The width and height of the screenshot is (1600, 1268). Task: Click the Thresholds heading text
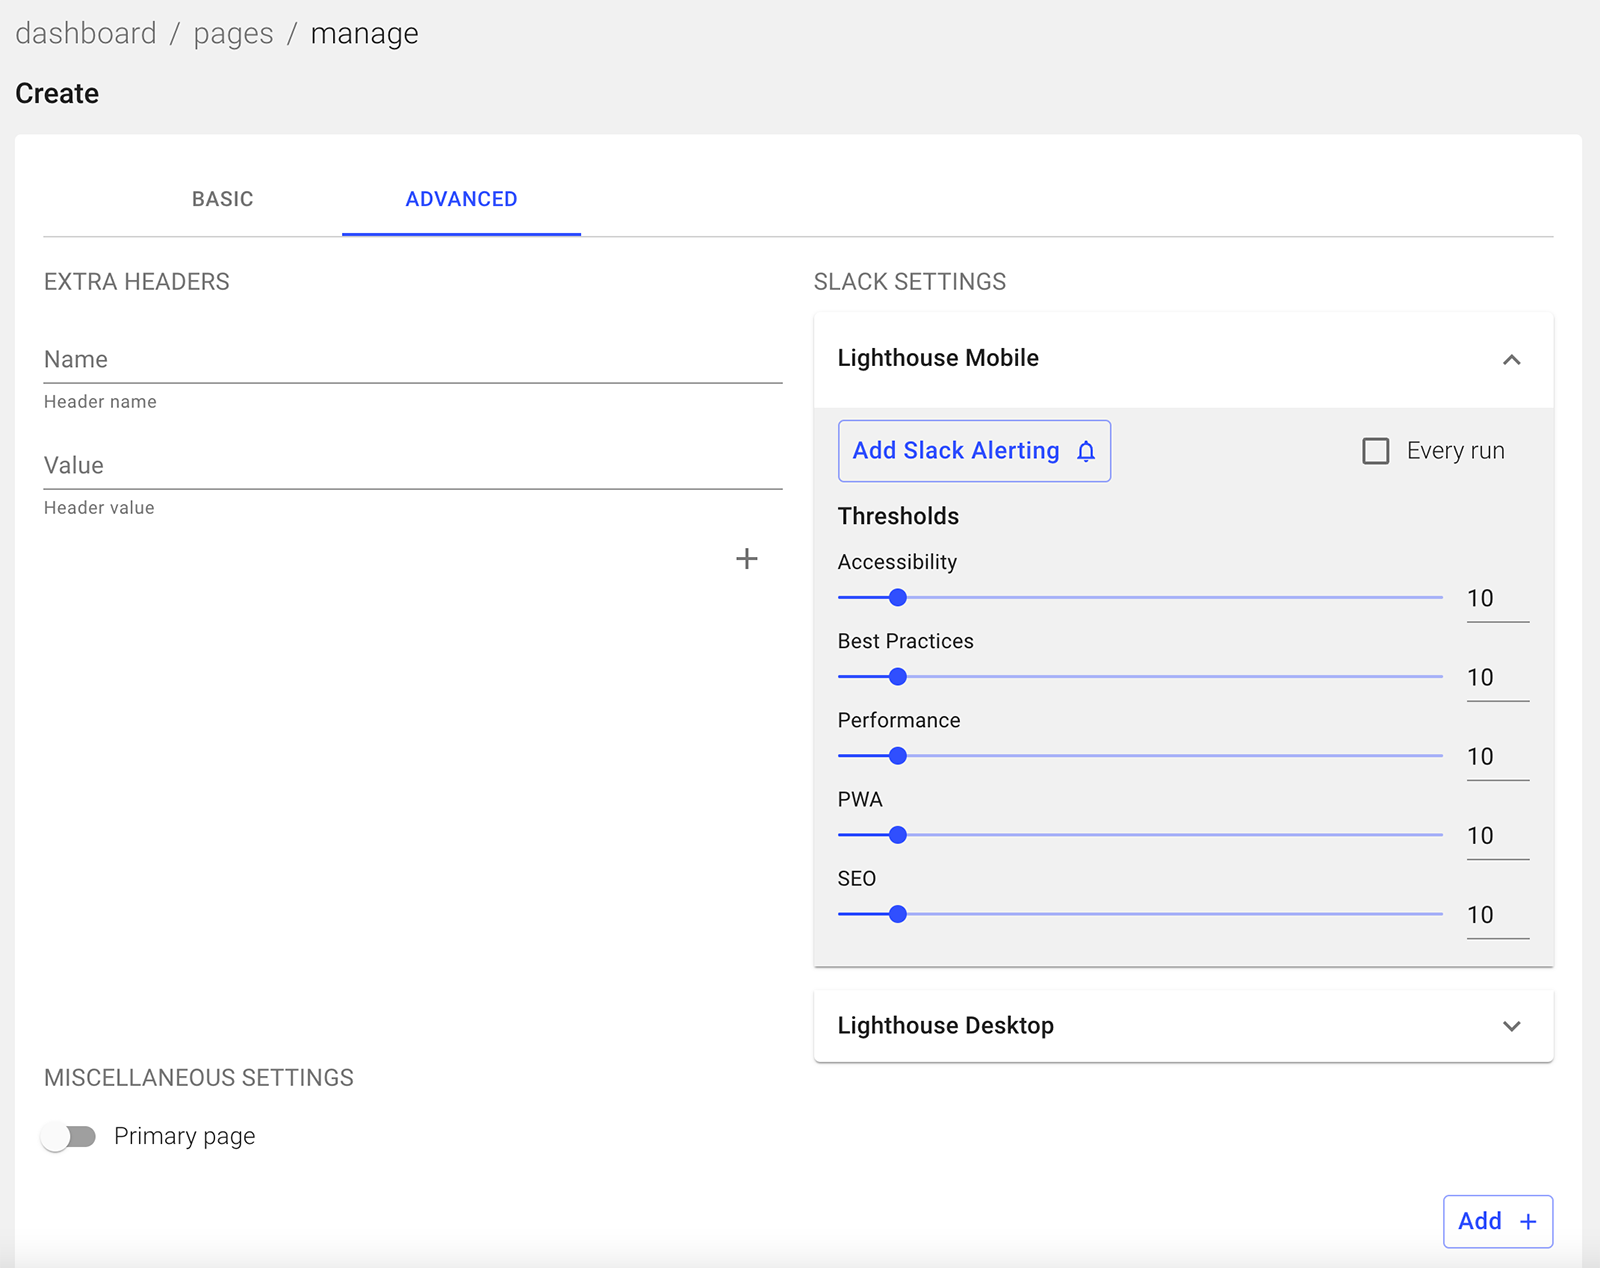tap(898, 516)
